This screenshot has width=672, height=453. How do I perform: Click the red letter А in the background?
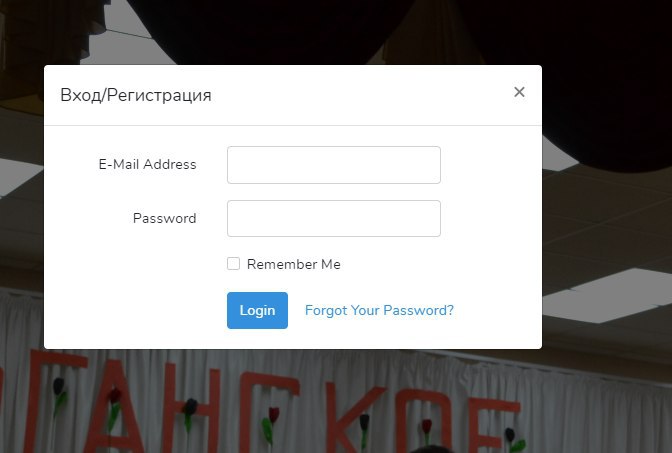point(112,407)
